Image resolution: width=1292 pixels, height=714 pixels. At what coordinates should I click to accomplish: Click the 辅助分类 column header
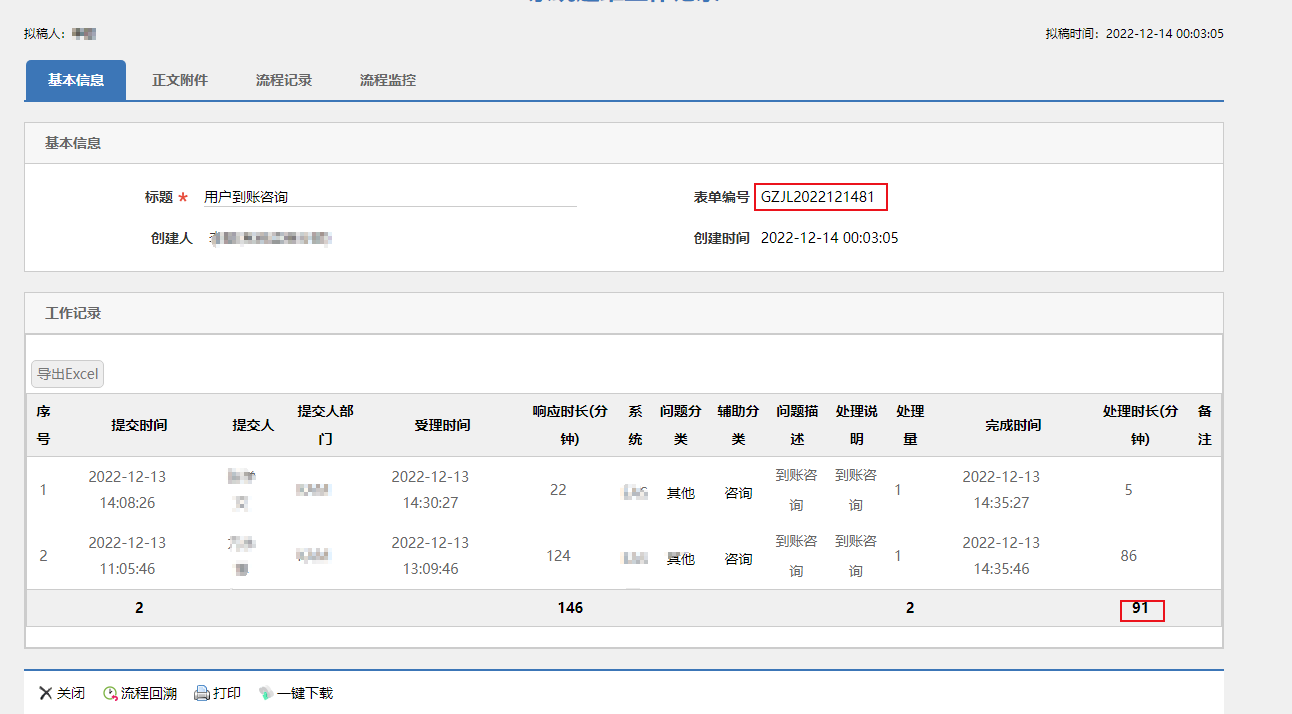click(x=738, y=425)
